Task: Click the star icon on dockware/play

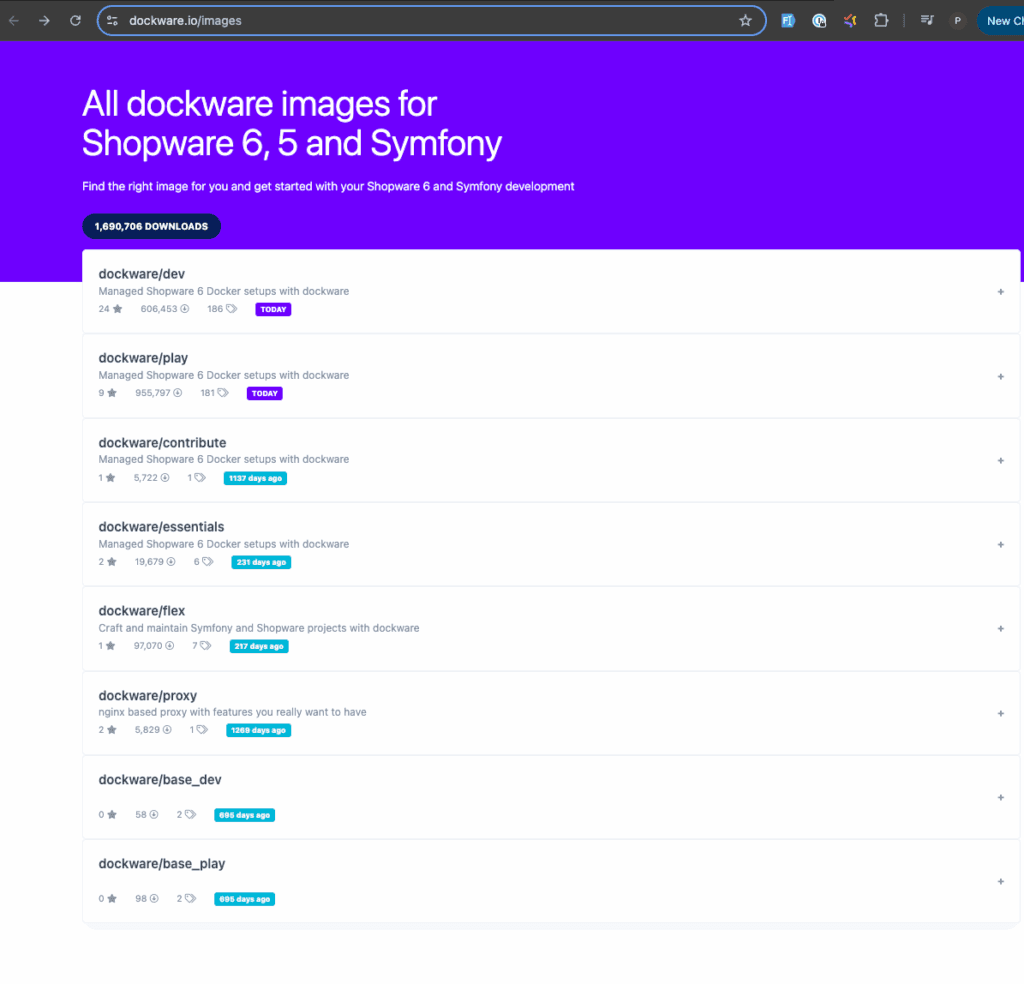Action: click(x=112, y=393)
